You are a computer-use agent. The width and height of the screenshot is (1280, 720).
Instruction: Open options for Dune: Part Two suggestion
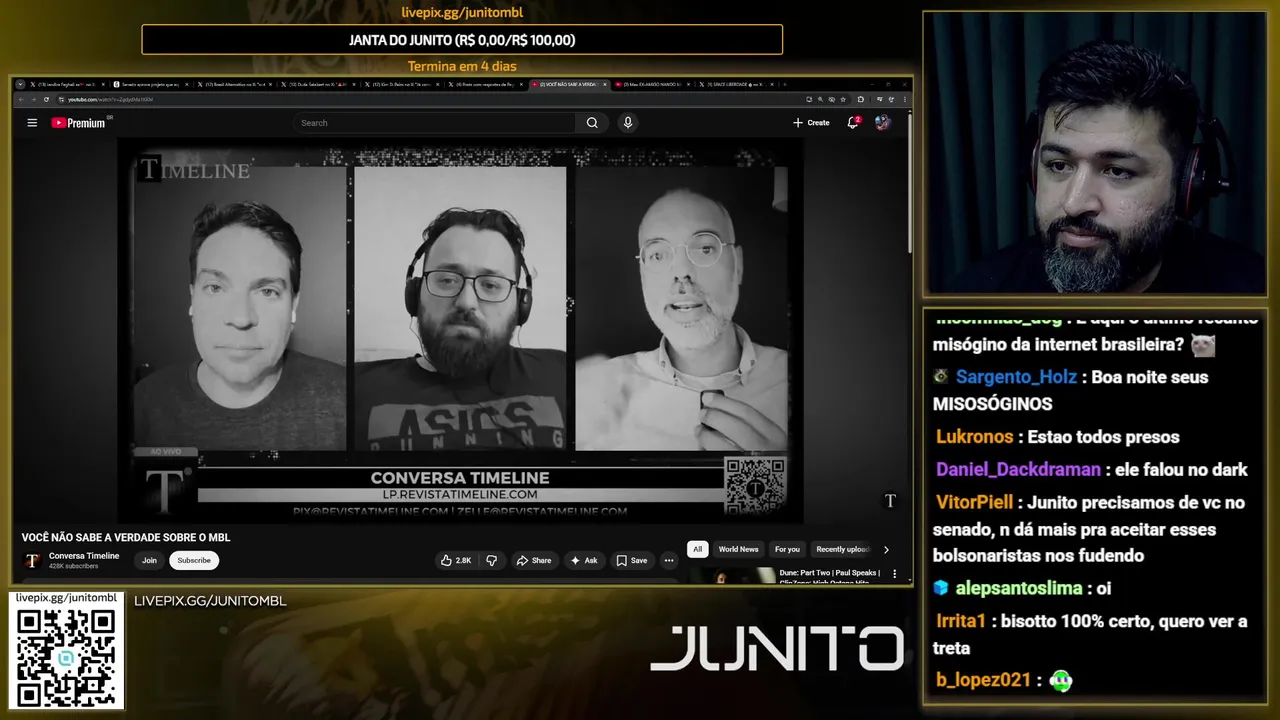tap(895, 575)
